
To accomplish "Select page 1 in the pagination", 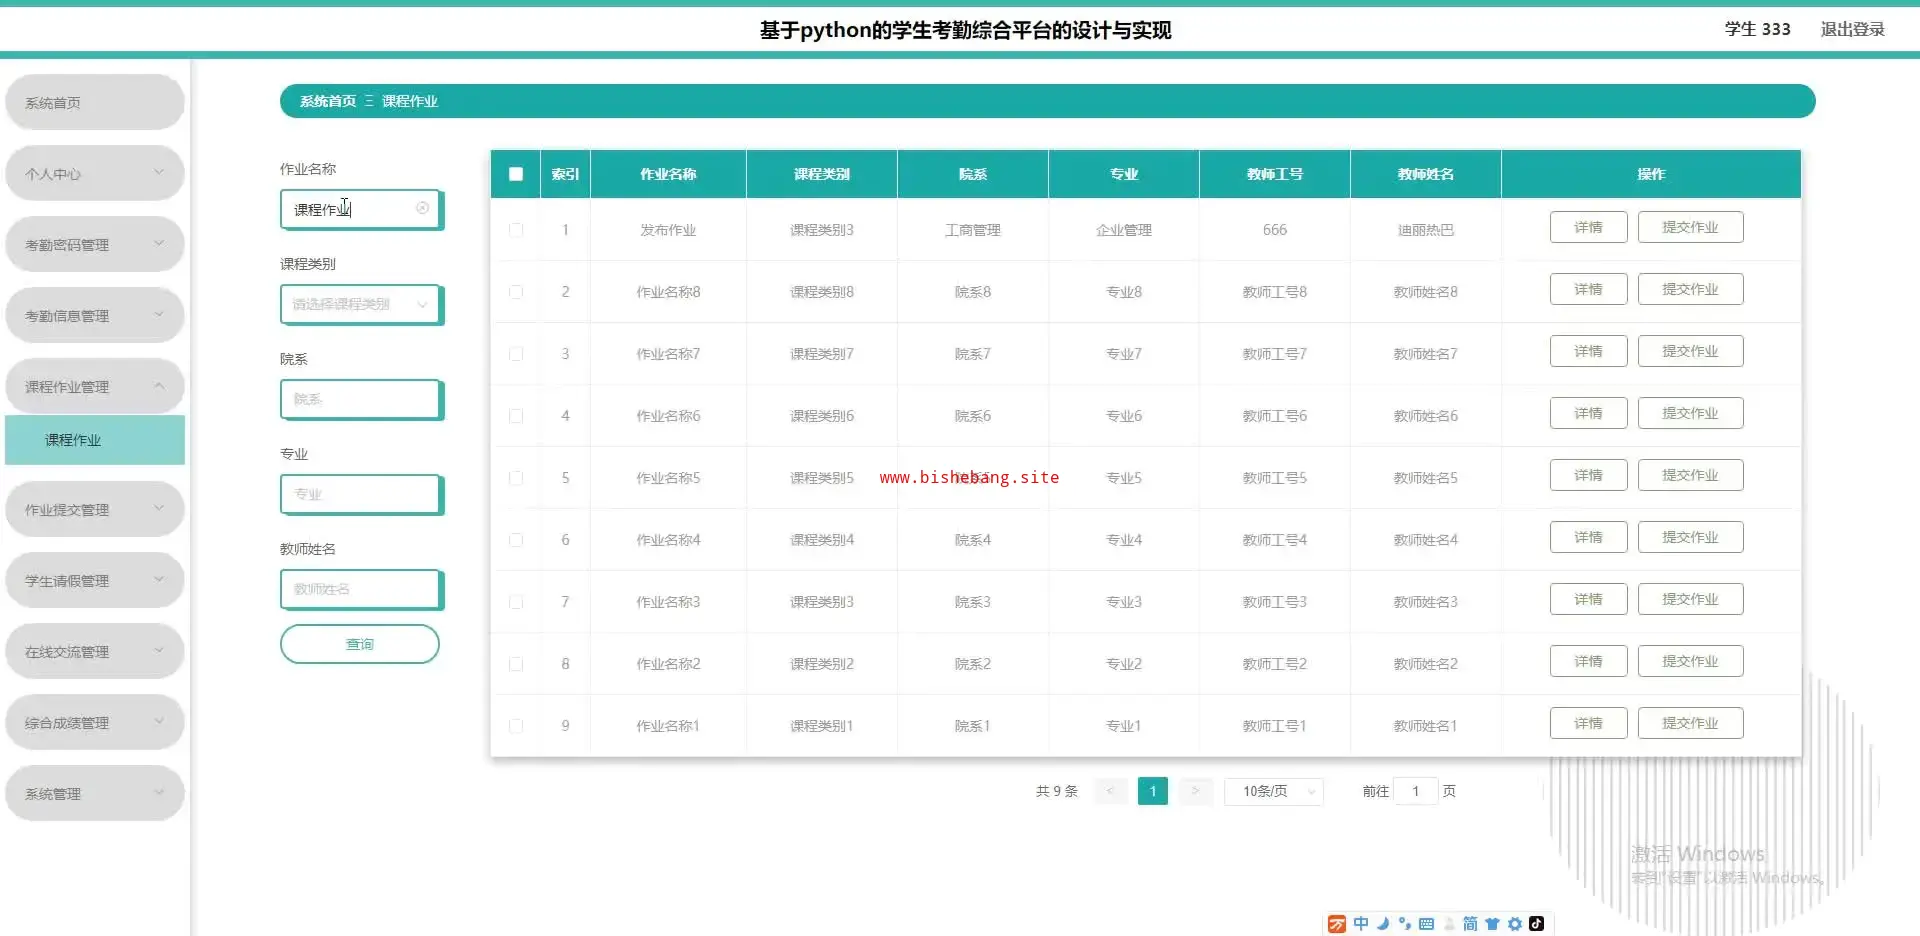I will point(1153,791).
